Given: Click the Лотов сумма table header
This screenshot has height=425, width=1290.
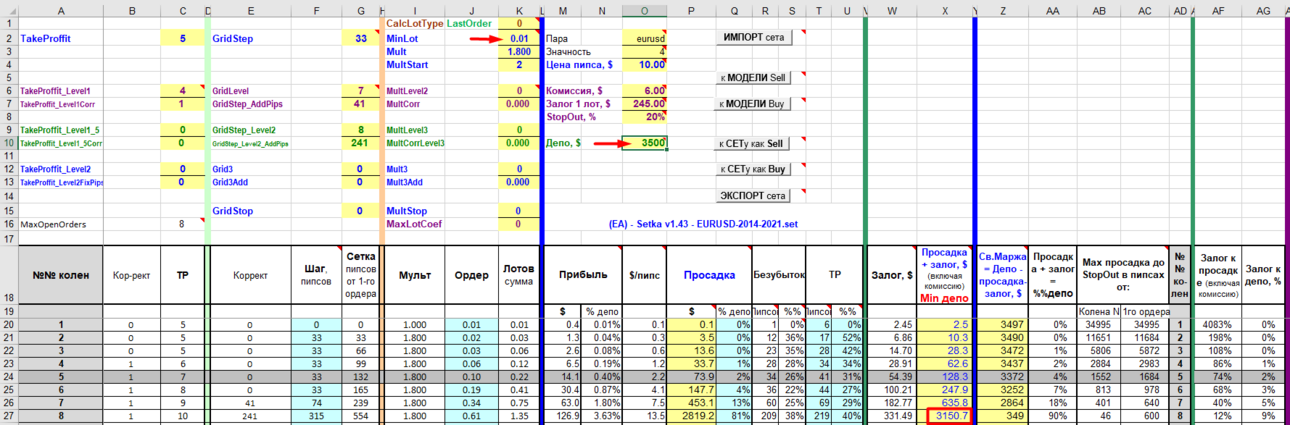Looking at the screenshot, I should [517, 274].
